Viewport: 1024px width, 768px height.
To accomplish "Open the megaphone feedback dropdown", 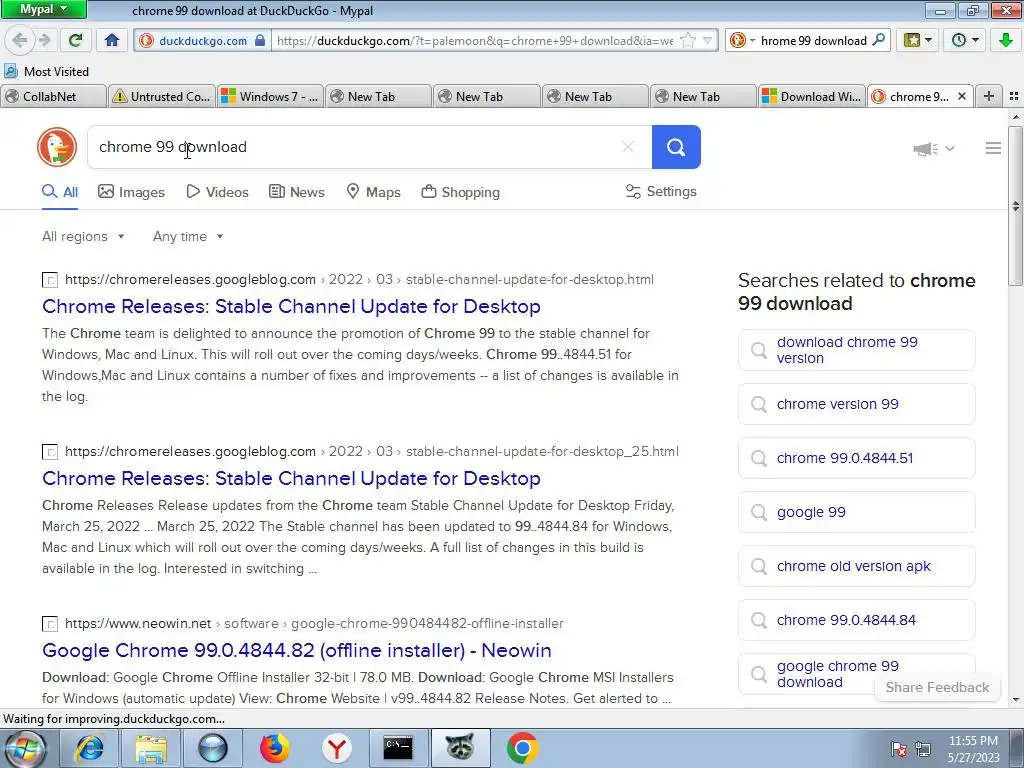I will [934, 149].
